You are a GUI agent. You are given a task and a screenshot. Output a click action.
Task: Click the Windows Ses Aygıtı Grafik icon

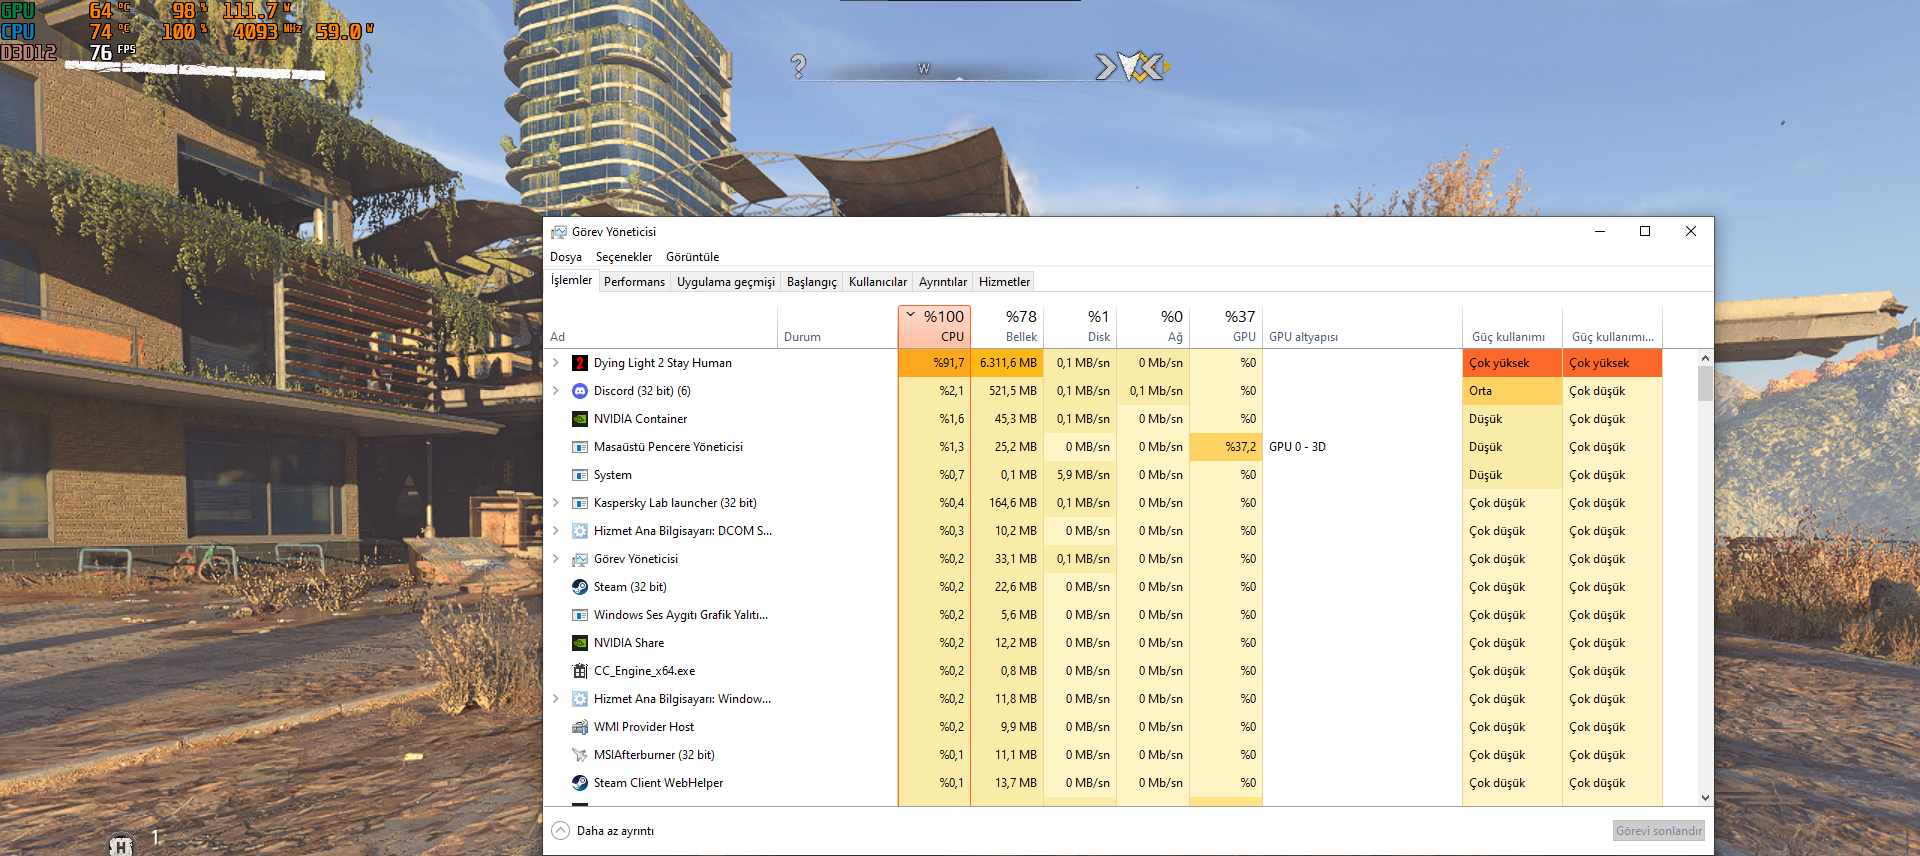tap(580, 615)
